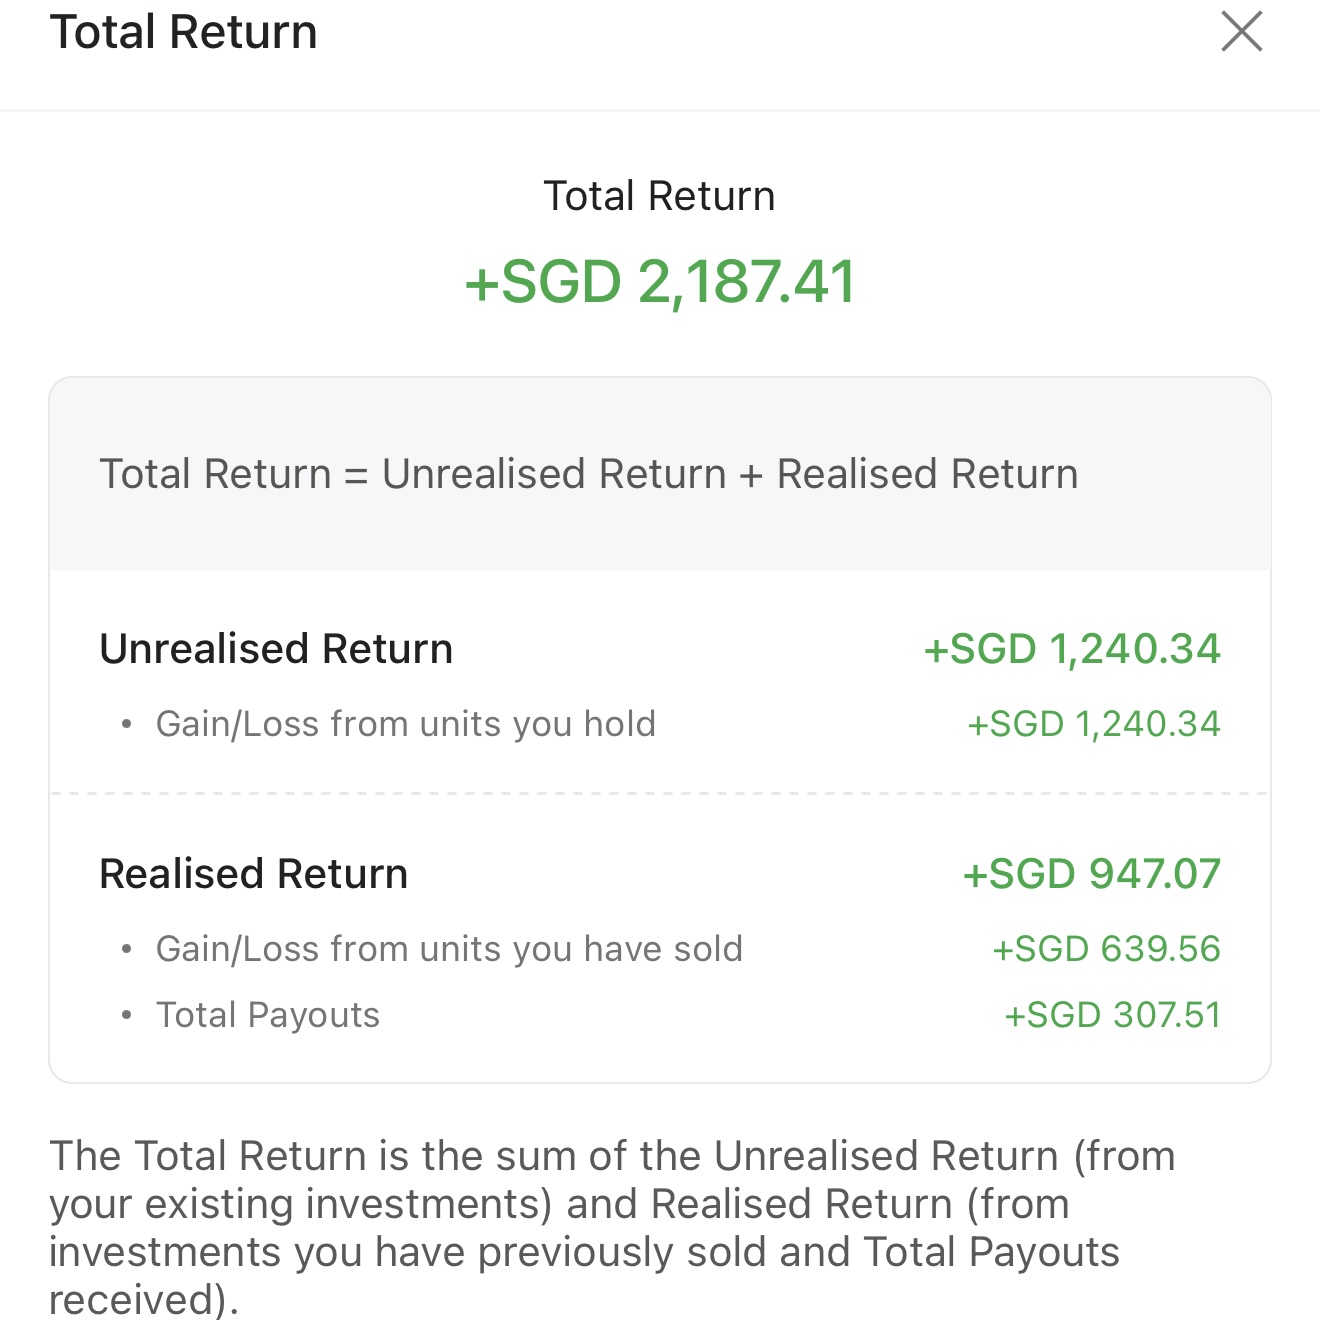The image size is (1320, 1320).
Task: Tap the Total Return explanation paragraph
Action: click(612, 1228)
